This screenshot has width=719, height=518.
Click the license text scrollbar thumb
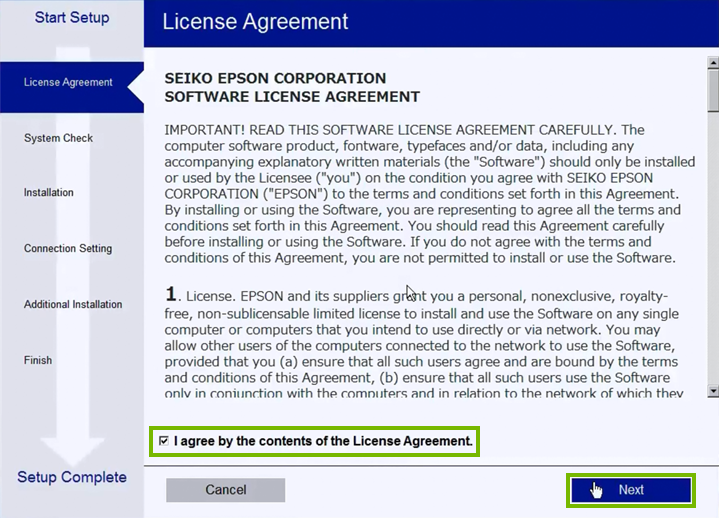[x=713, y=90]
